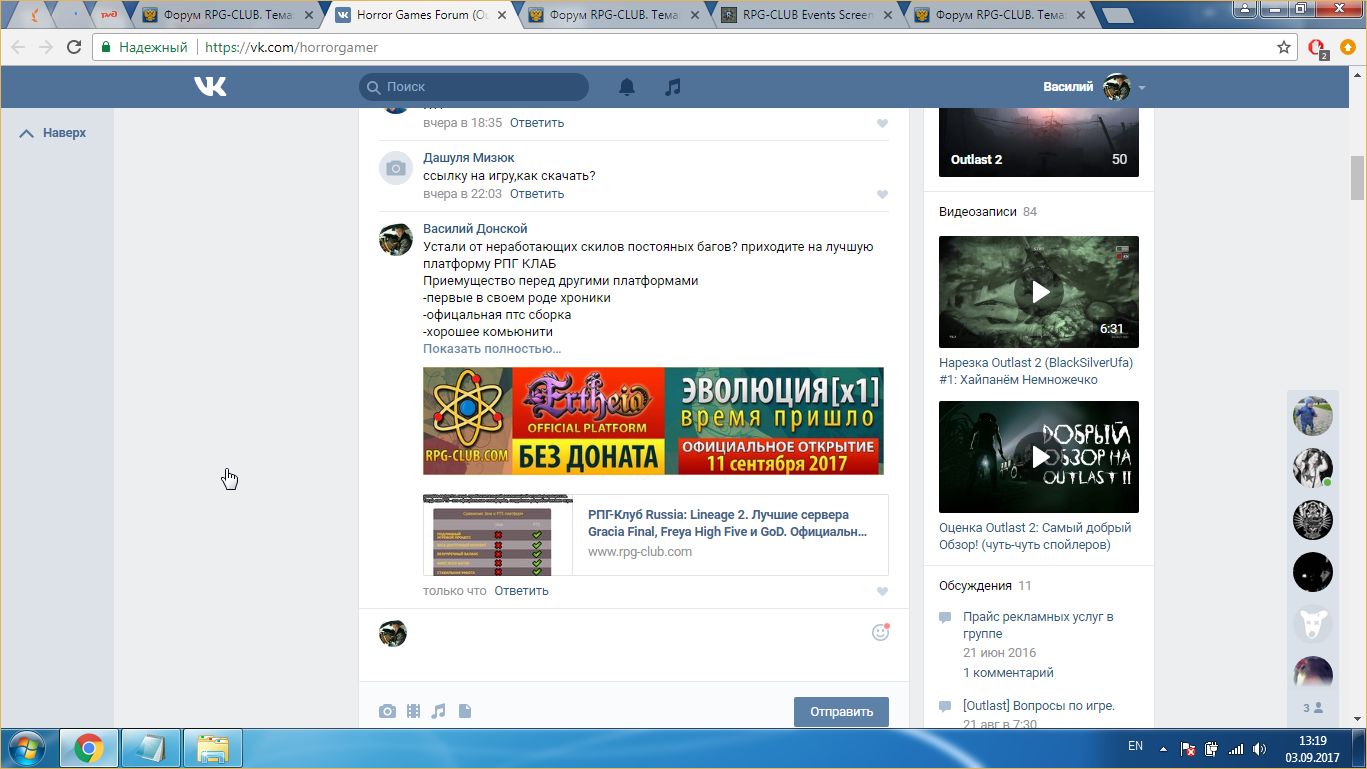Show hidden tray icons arrow

coord(1163,748)
